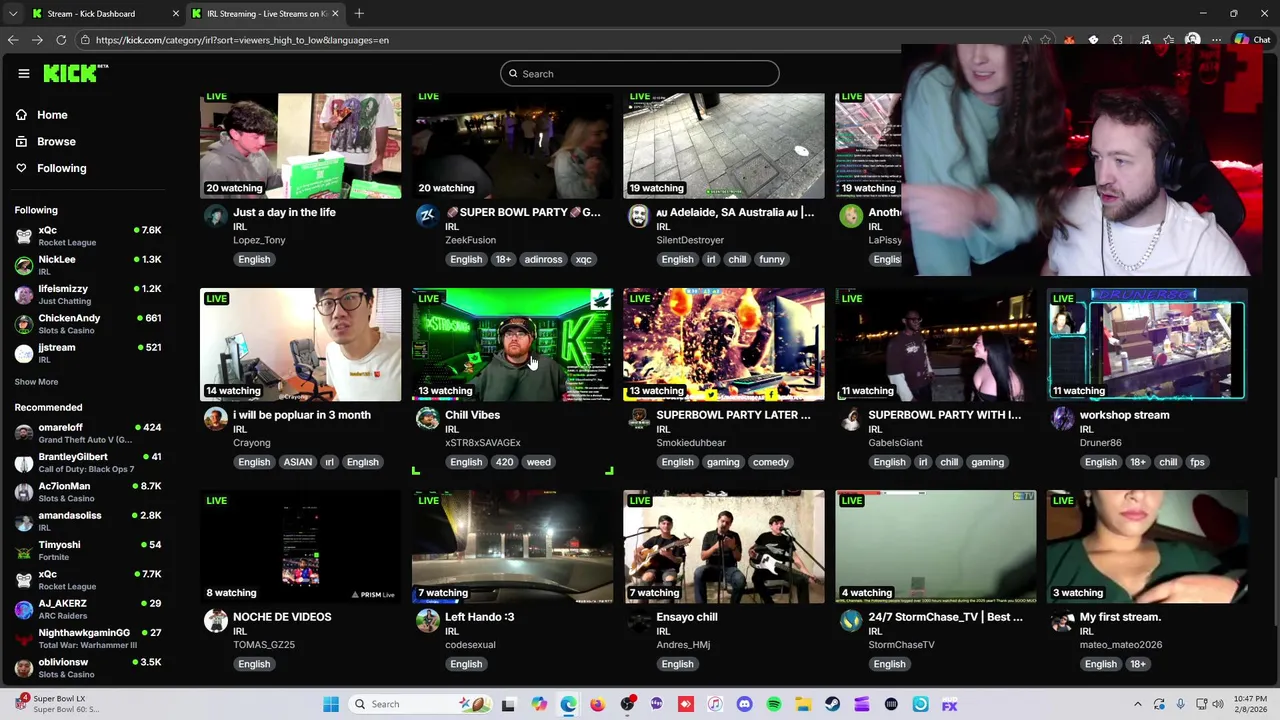Click SilentDestroyer channel avatar

tap(638, 216)
